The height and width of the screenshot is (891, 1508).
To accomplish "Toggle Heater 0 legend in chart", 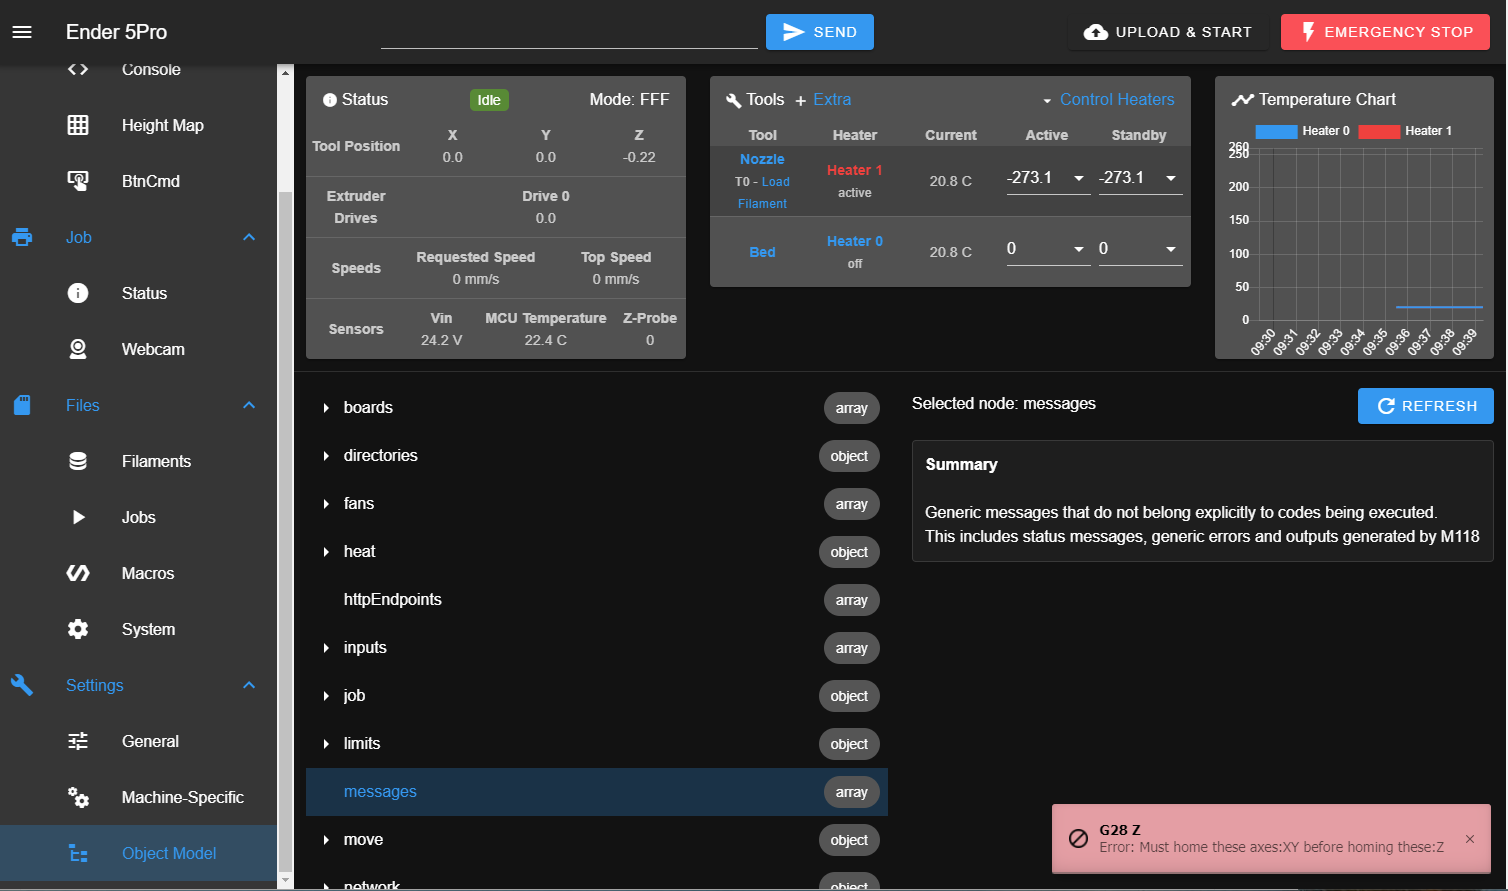I will (1303, 131).
